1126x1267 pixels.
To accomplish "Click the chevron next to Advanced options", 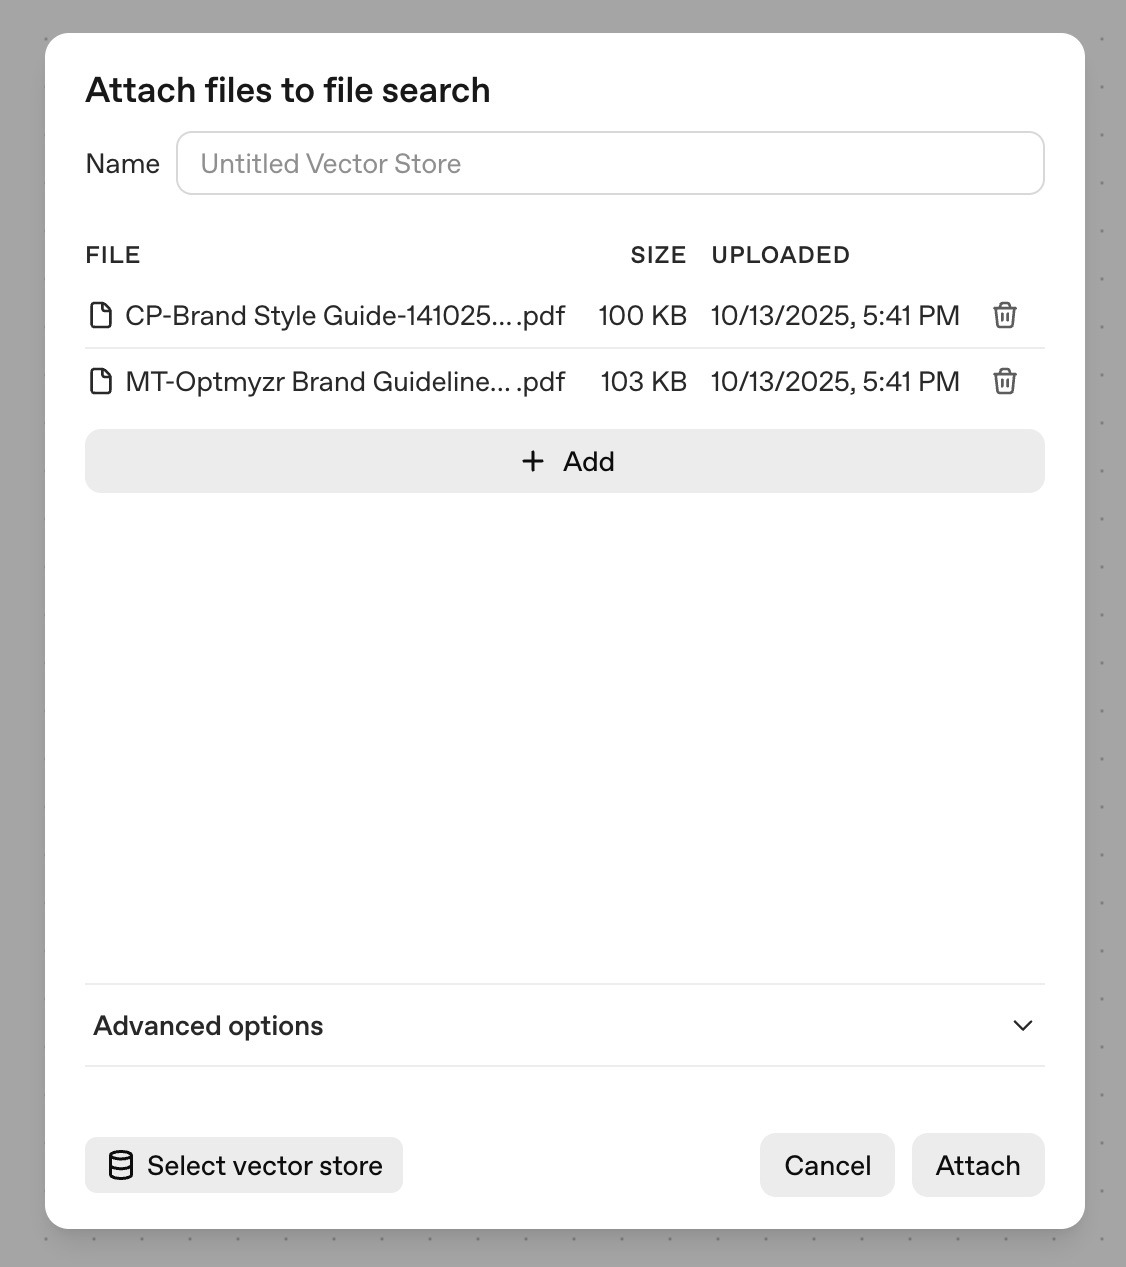I will [1021, 1025].
